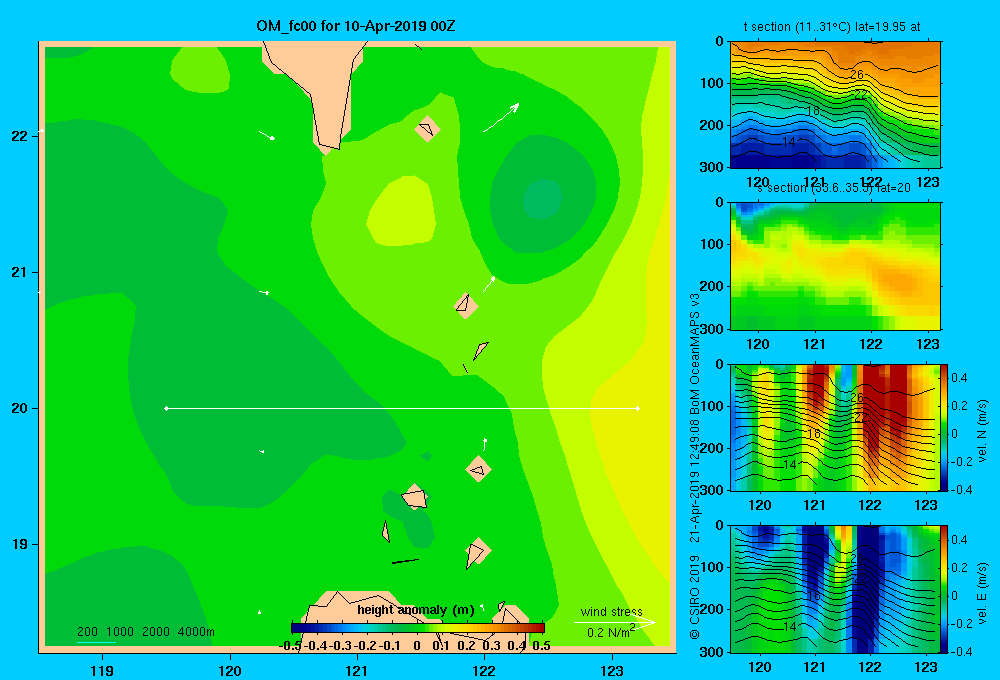Click depth label 200 on vel. N section
Viewport: 1000px width, 680px height.
(x=712, y=448)
